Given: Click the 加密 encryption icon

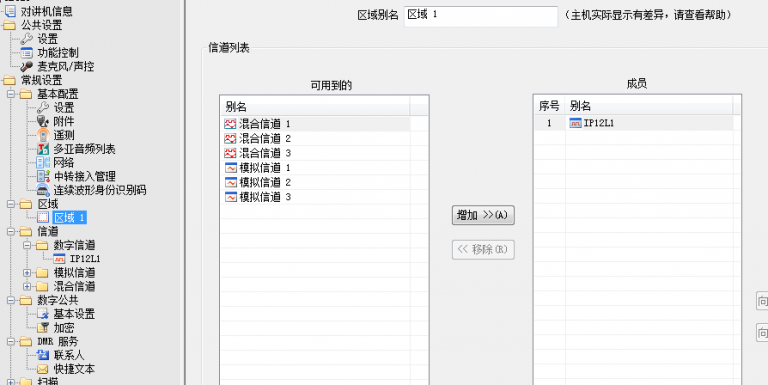Looking at the screenshot, I should tap(43, 328).
